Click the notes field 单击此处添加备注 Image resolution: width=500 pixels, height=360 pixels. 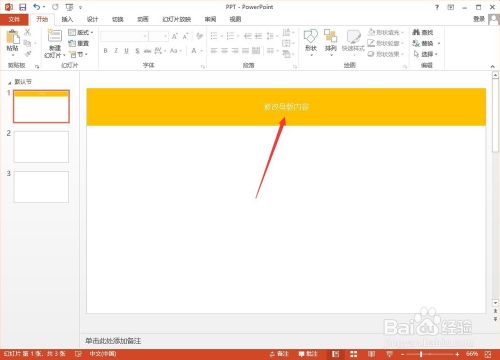113,341
